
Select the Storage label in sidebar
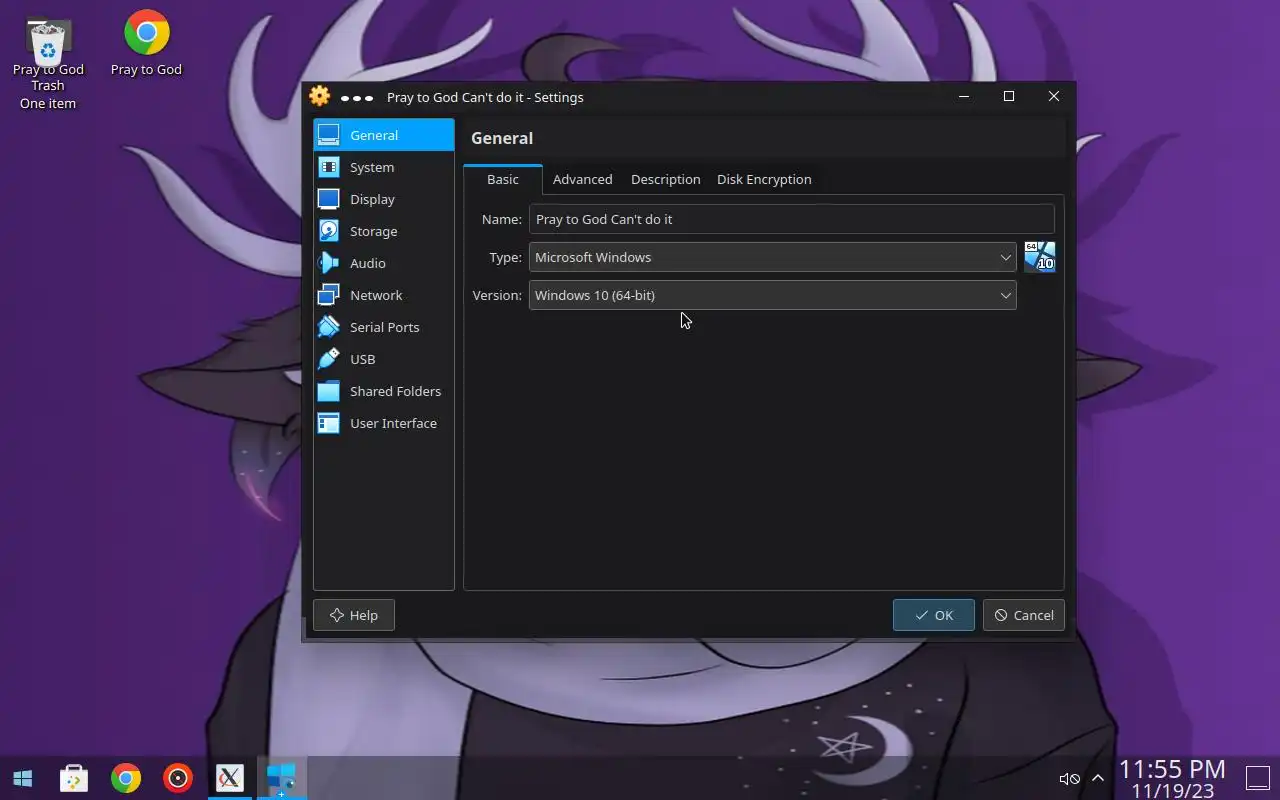373,231
